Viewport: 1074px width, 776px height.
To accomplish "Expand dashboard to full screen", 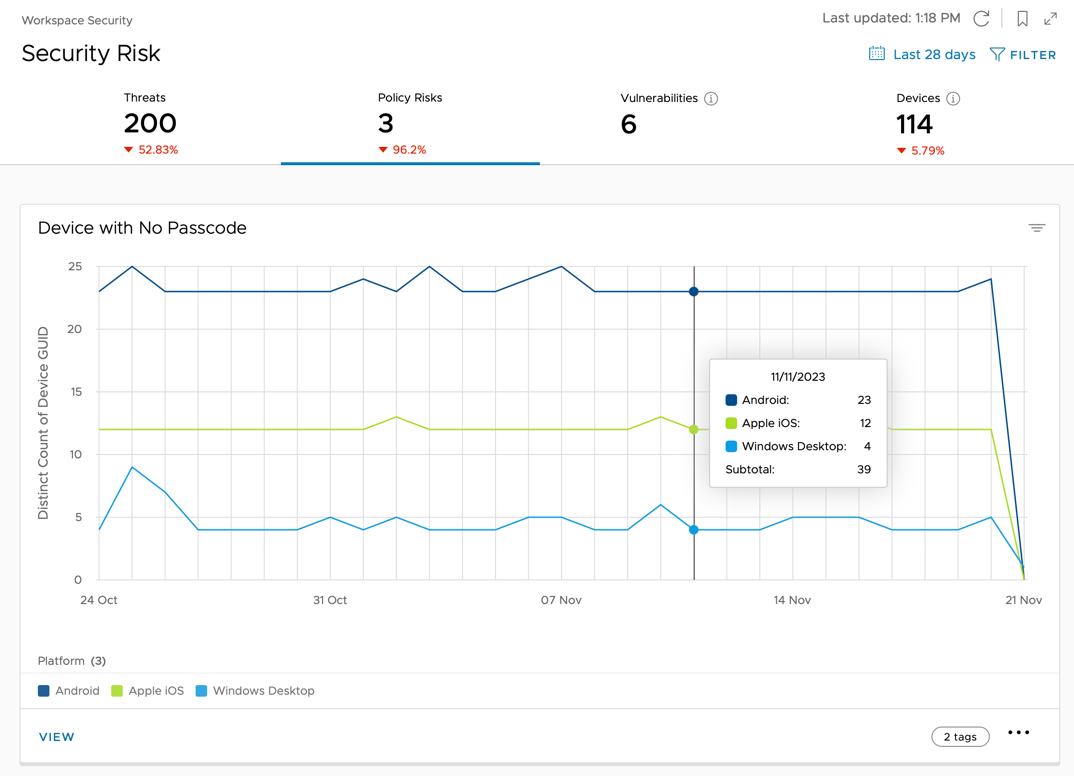I will 1051,18.
